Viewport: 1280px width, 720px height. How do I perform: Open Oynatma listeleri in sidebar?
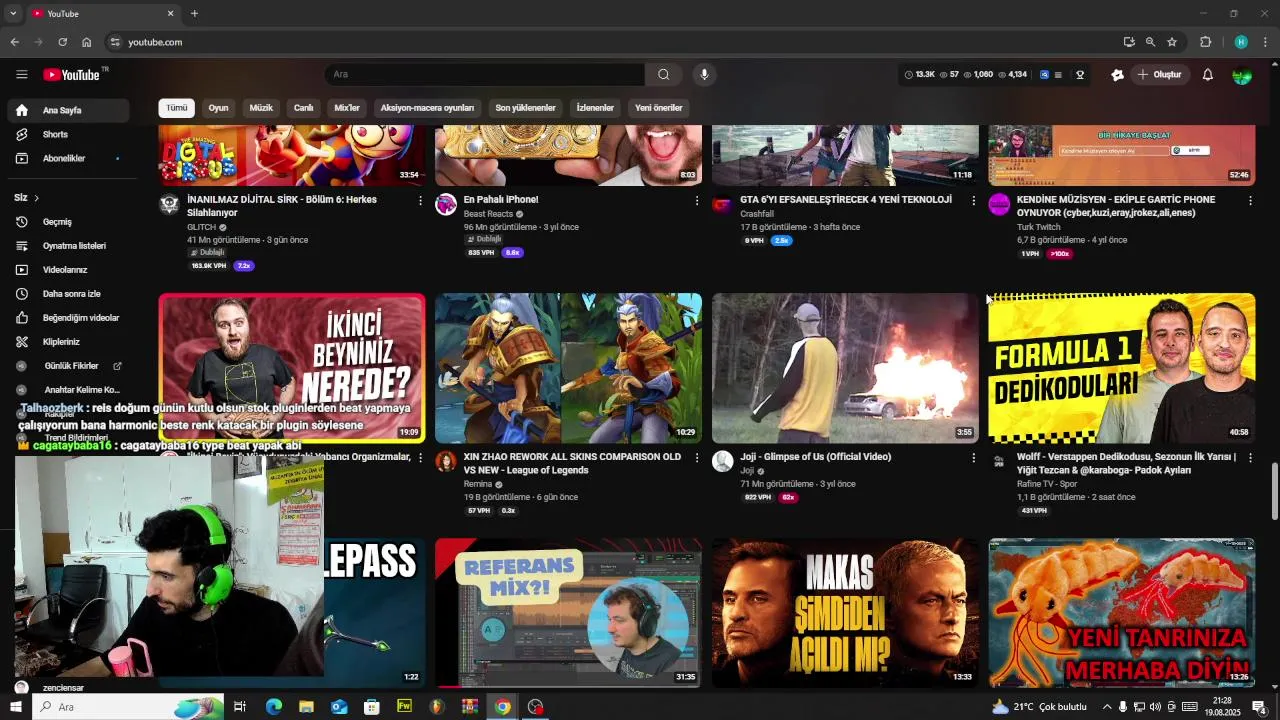click(x=68, y=246)
